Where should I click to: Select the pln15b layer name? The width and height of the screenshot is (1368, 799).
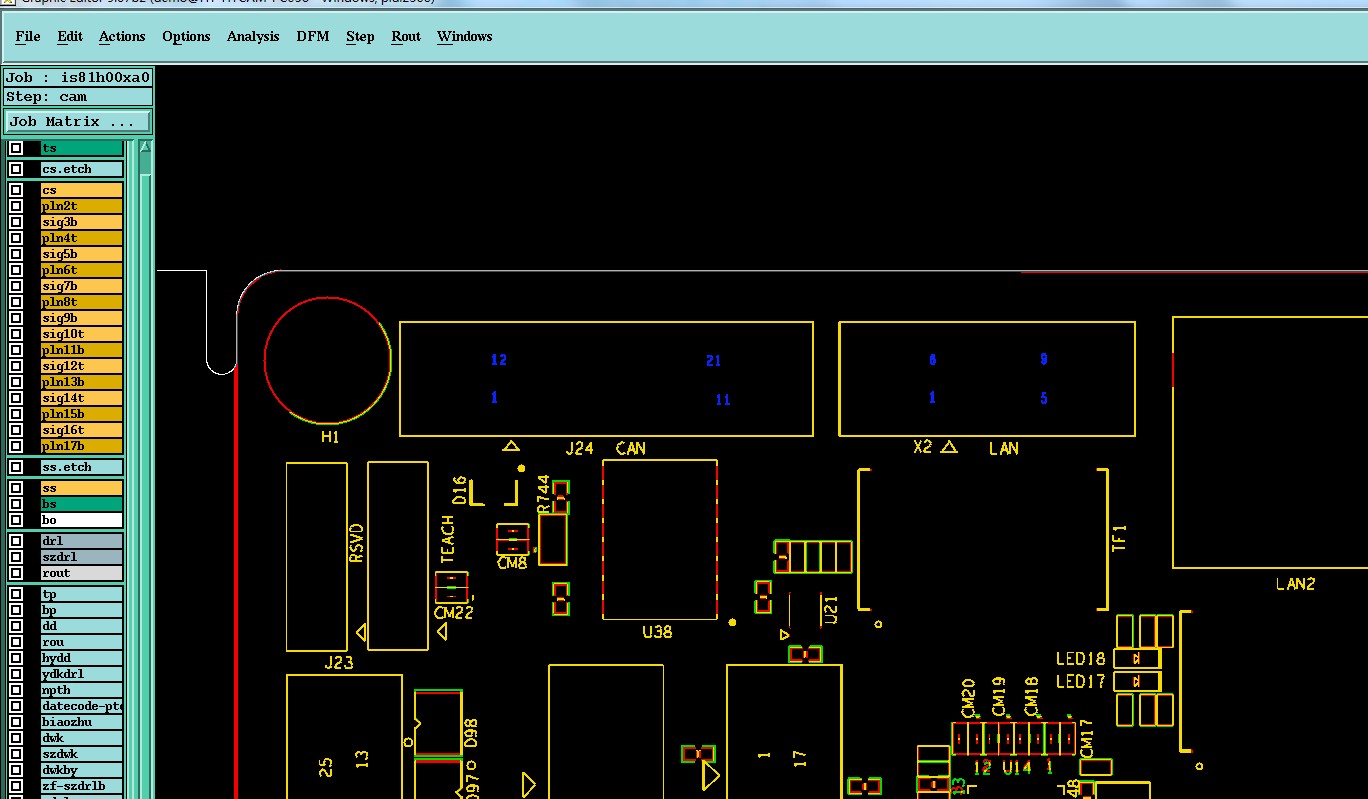click(82, 414)
